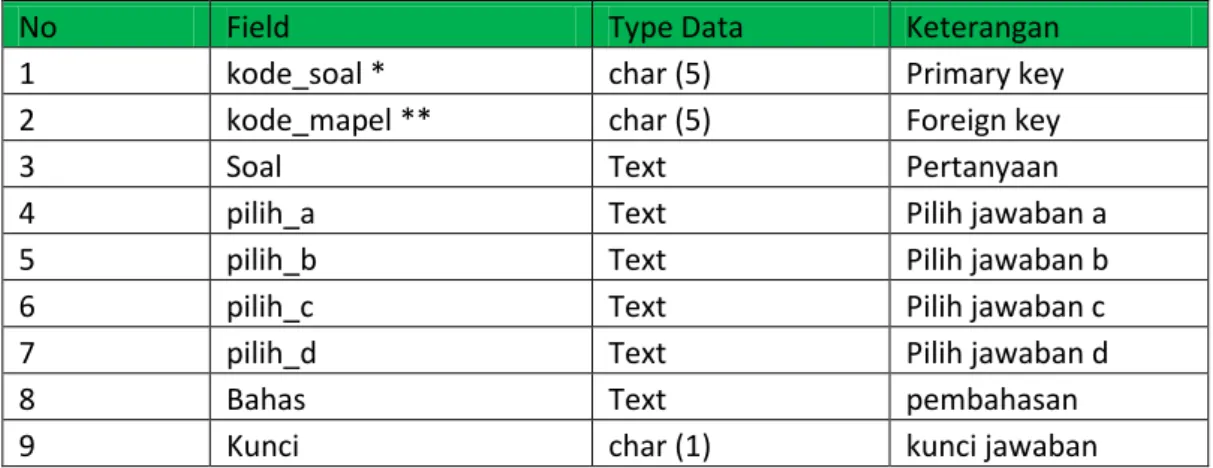Select the 'Foreign key' cell
Viewport: 1213px width, 468px height.
pos(1048,120)
